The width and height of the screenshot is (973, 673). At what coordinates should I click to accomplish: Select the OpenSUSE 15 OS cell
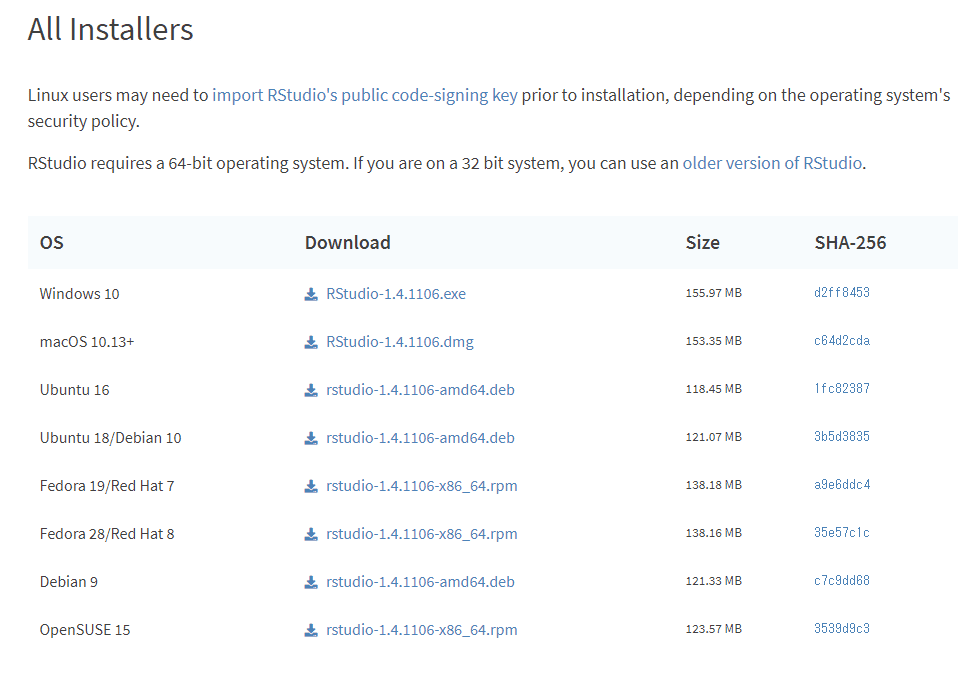point(85,630)
